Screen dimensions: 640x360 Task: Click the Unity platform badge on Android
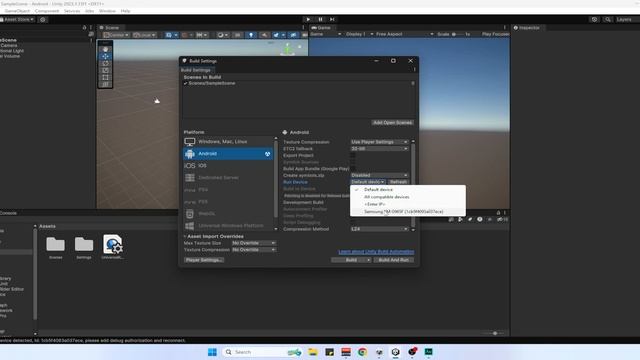pyautogui.click(x=267, y=154)
